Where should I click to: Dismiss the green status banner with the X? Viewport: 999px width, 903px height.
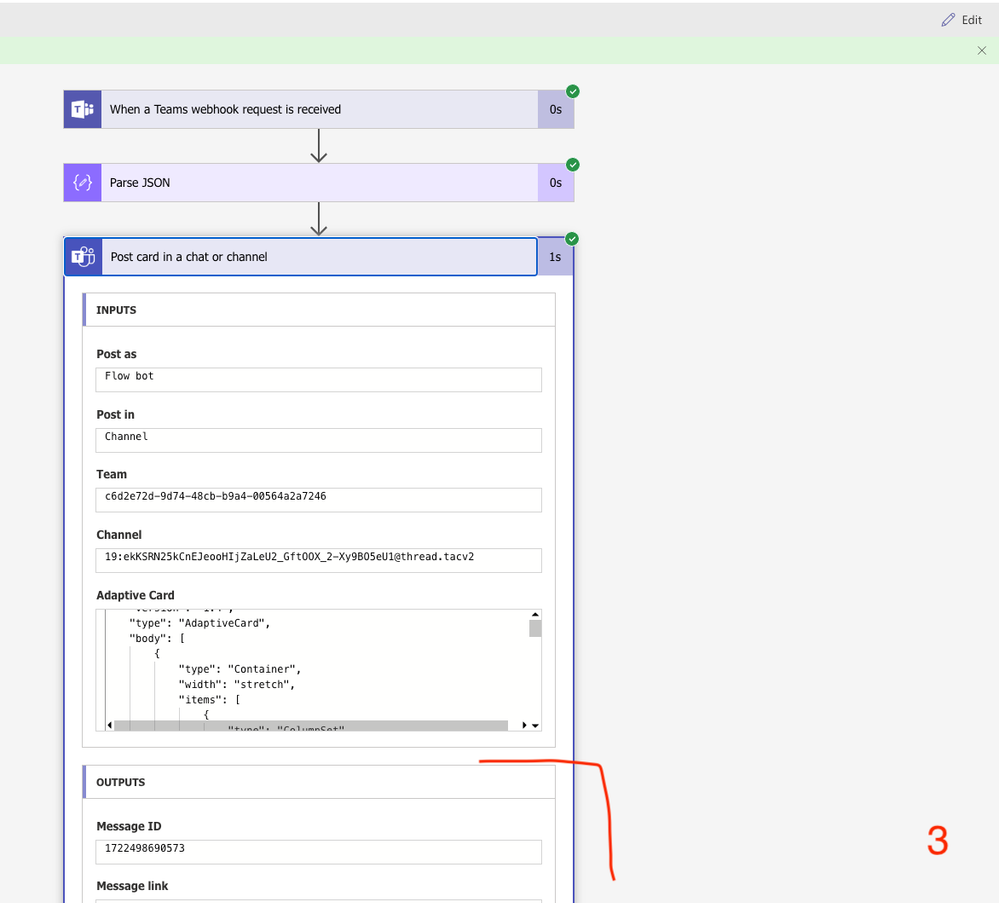[x=981, y=50]
